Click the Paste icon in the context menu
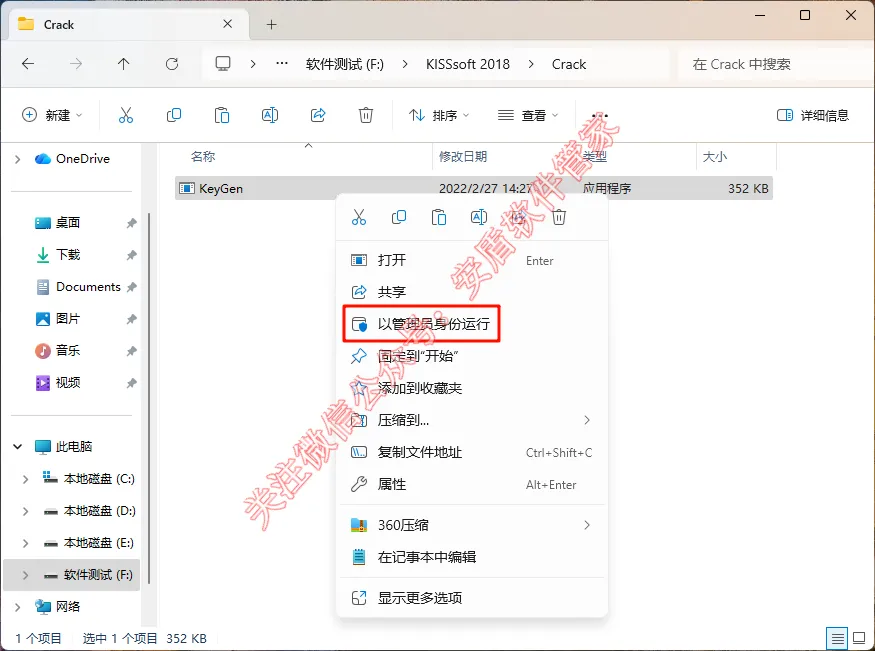Screen dimensions: 875x651 [x=439, y=217]
